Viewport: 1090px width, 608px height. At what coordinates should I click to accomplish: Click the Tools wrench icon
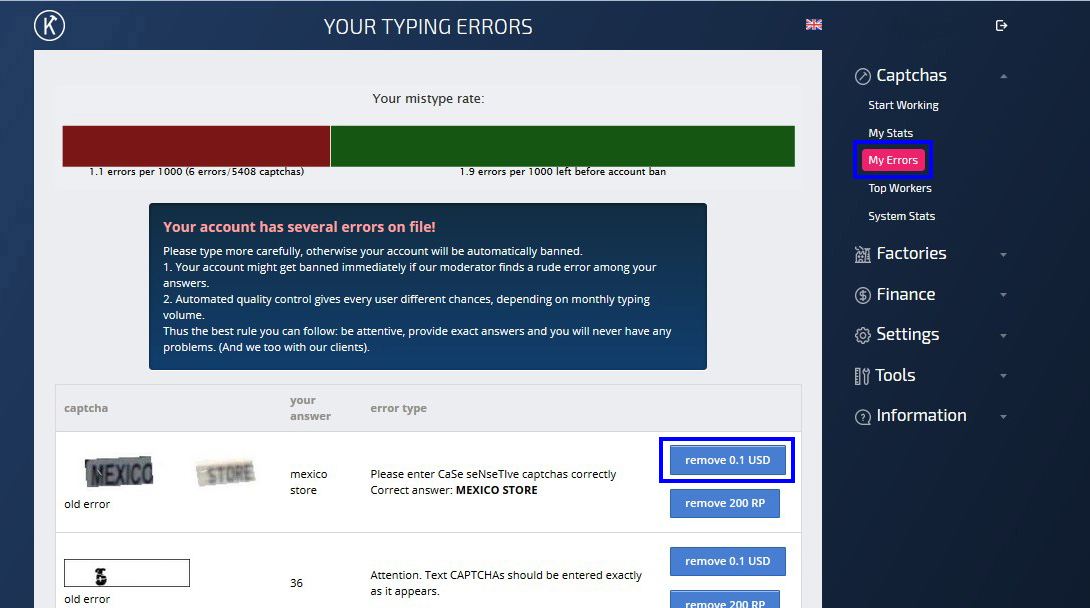861,376
